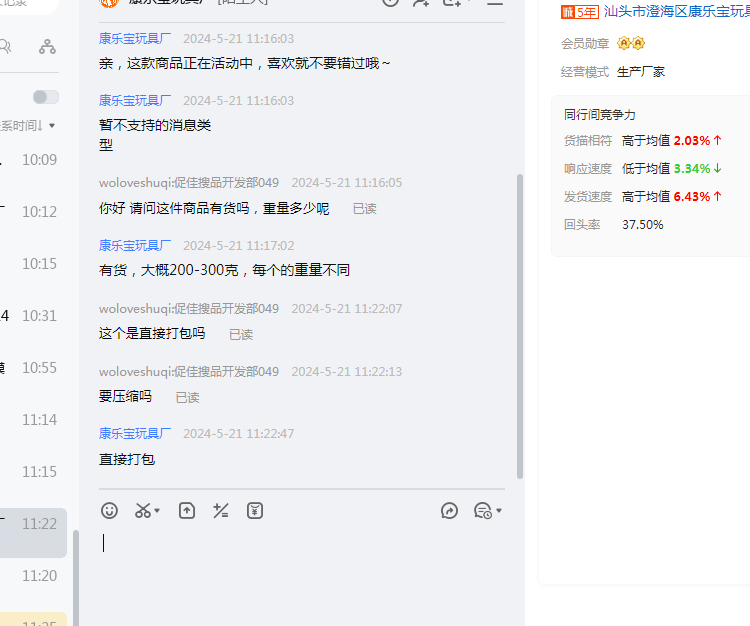Viewport: 750px width, 626px height.
Task: Click sender name woloveshuqi at 11:16:05
Action: [x=188, y=183]
